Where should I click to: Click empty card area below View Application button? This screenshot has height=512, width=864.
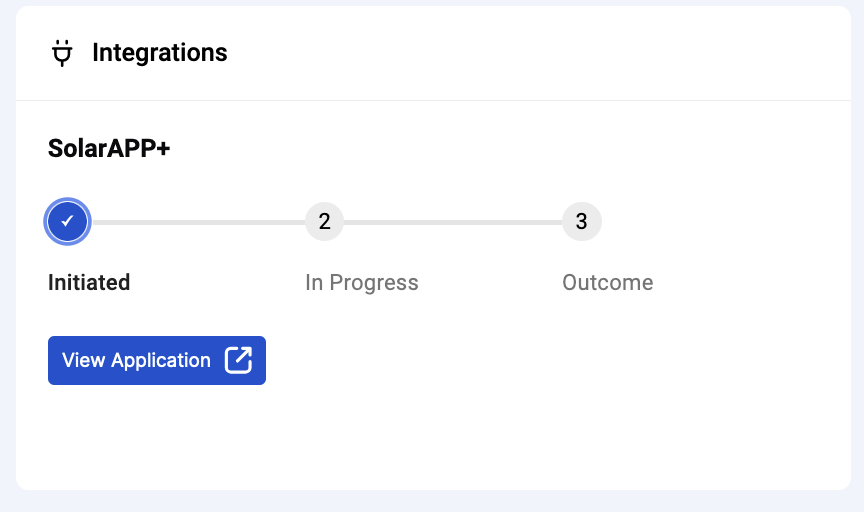coord(434,435)
